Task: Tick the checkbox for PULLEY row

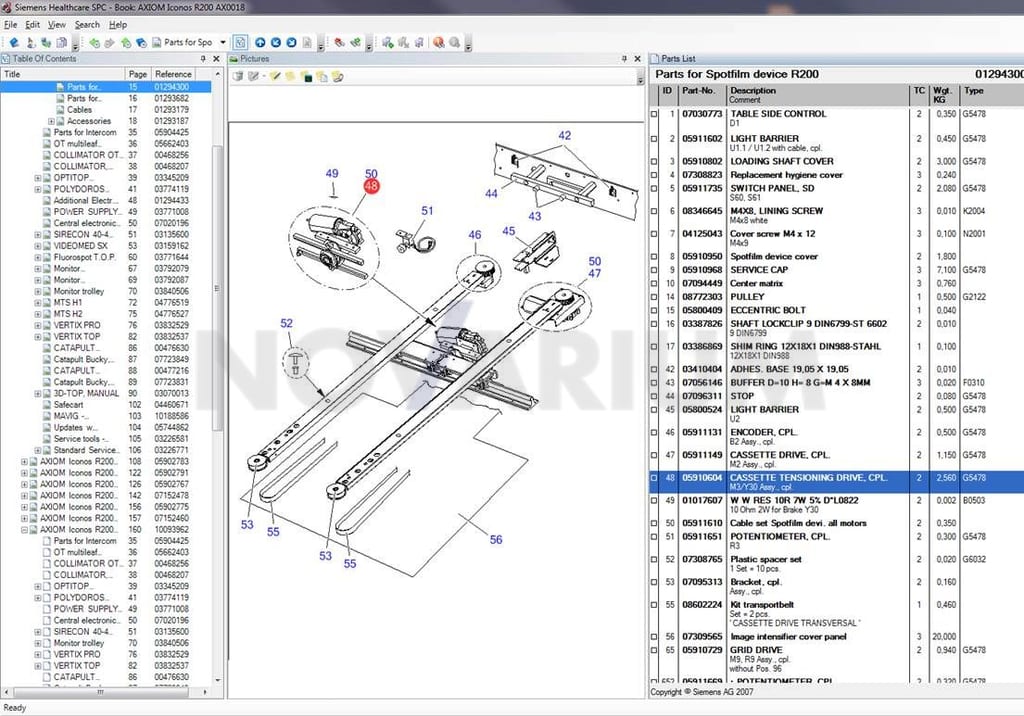Action: 654,297
